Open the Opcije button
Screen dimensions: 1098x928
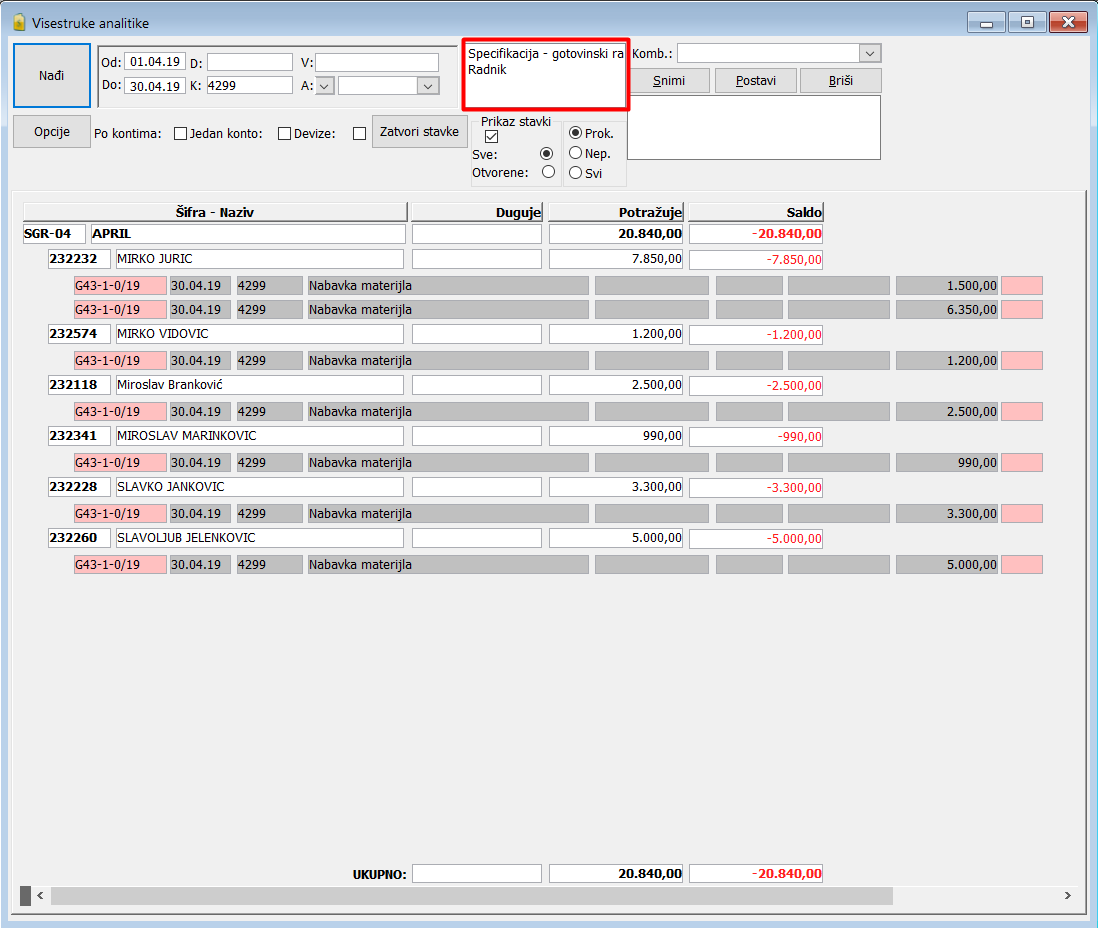coord(52,132)
